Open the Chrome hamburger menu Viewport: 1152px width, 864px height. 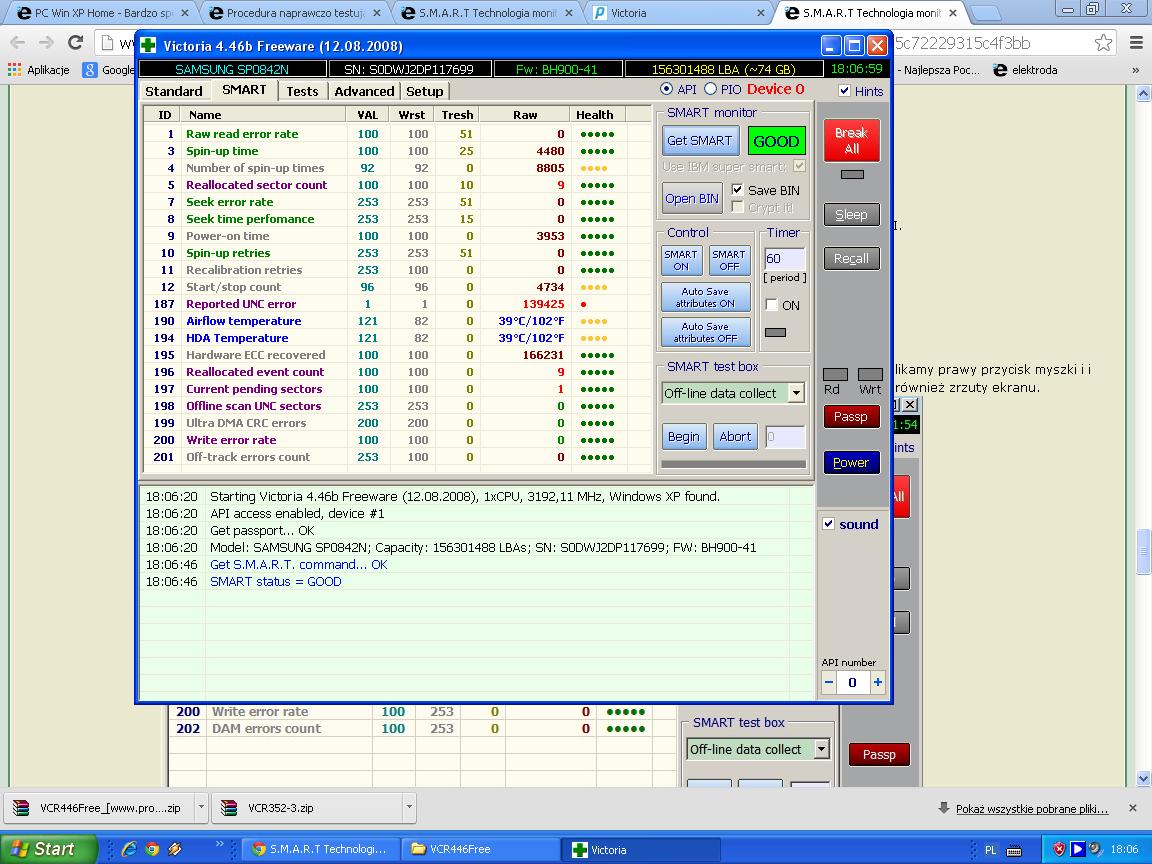[x=1136, y=43]
